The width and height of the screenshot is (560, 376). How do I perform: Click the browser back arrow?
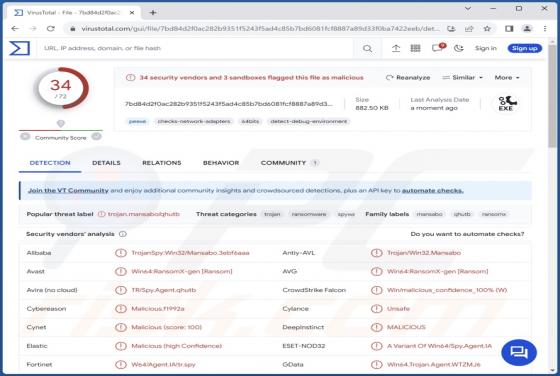15,29
